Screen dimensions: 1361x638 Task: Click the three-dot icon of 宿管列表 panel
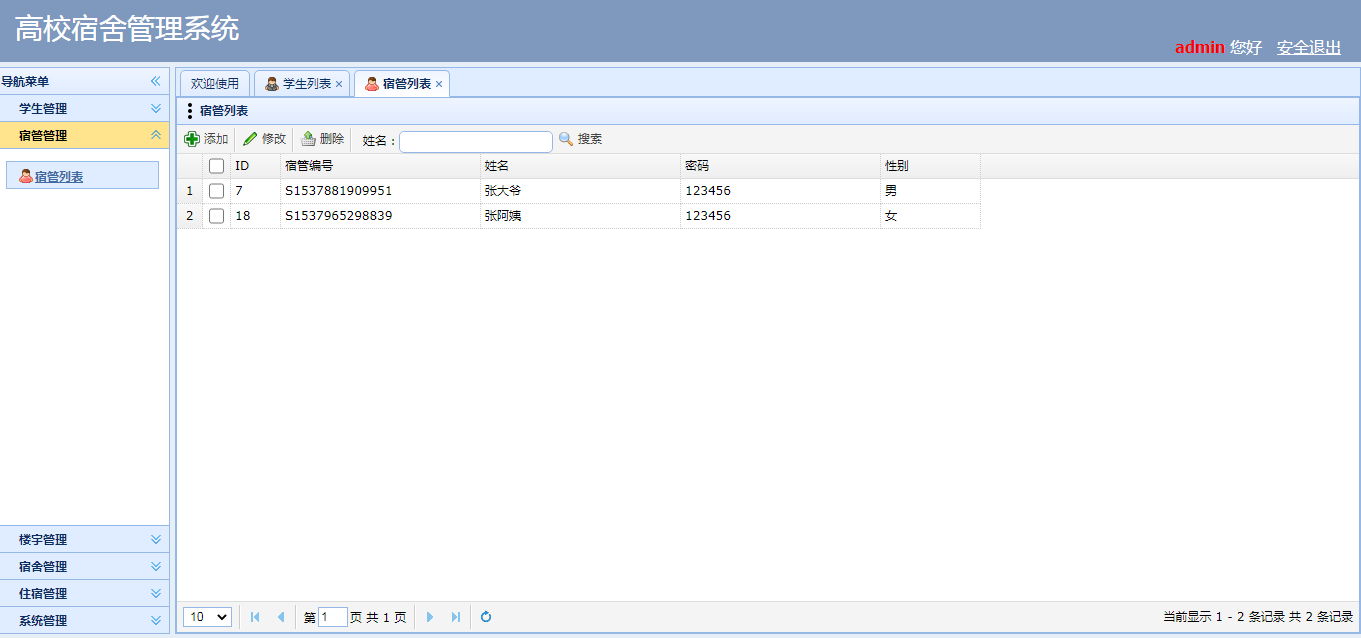pos(190,111)
